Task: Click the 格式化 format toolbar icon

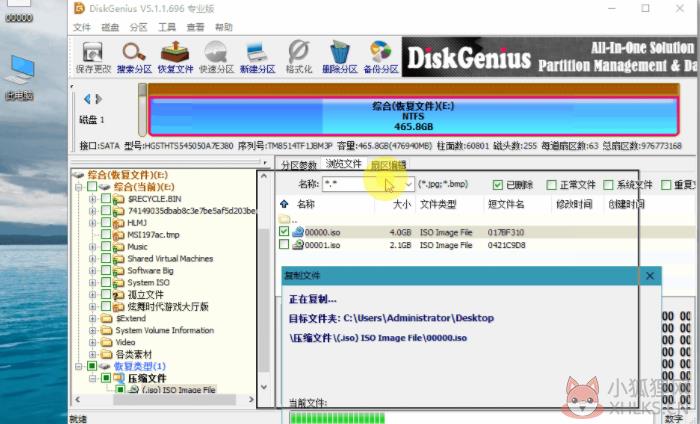Action: pyautogui.click(x=298, y=53)
